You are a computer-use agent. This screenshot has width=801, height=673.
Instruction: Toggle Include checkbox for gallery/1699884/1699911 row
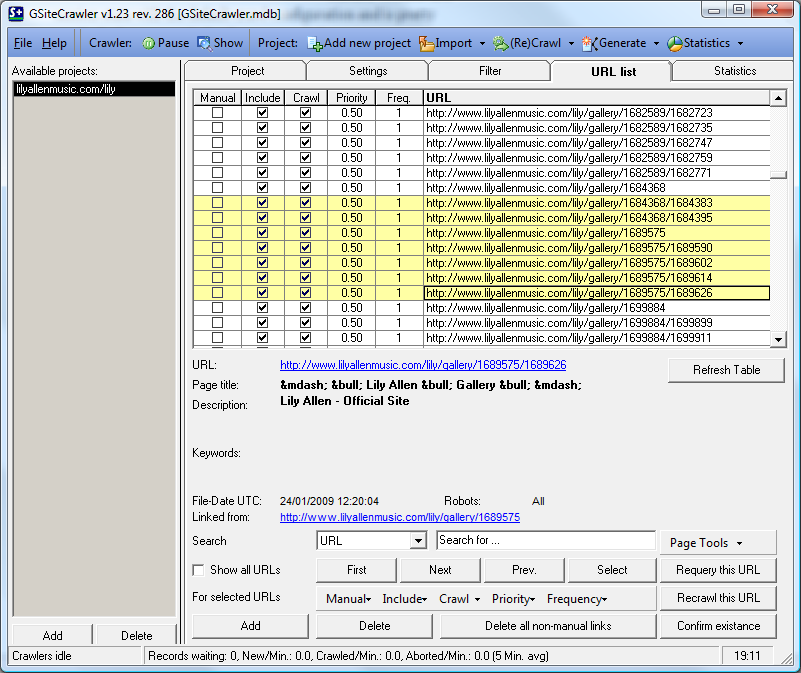pos(263,338)
